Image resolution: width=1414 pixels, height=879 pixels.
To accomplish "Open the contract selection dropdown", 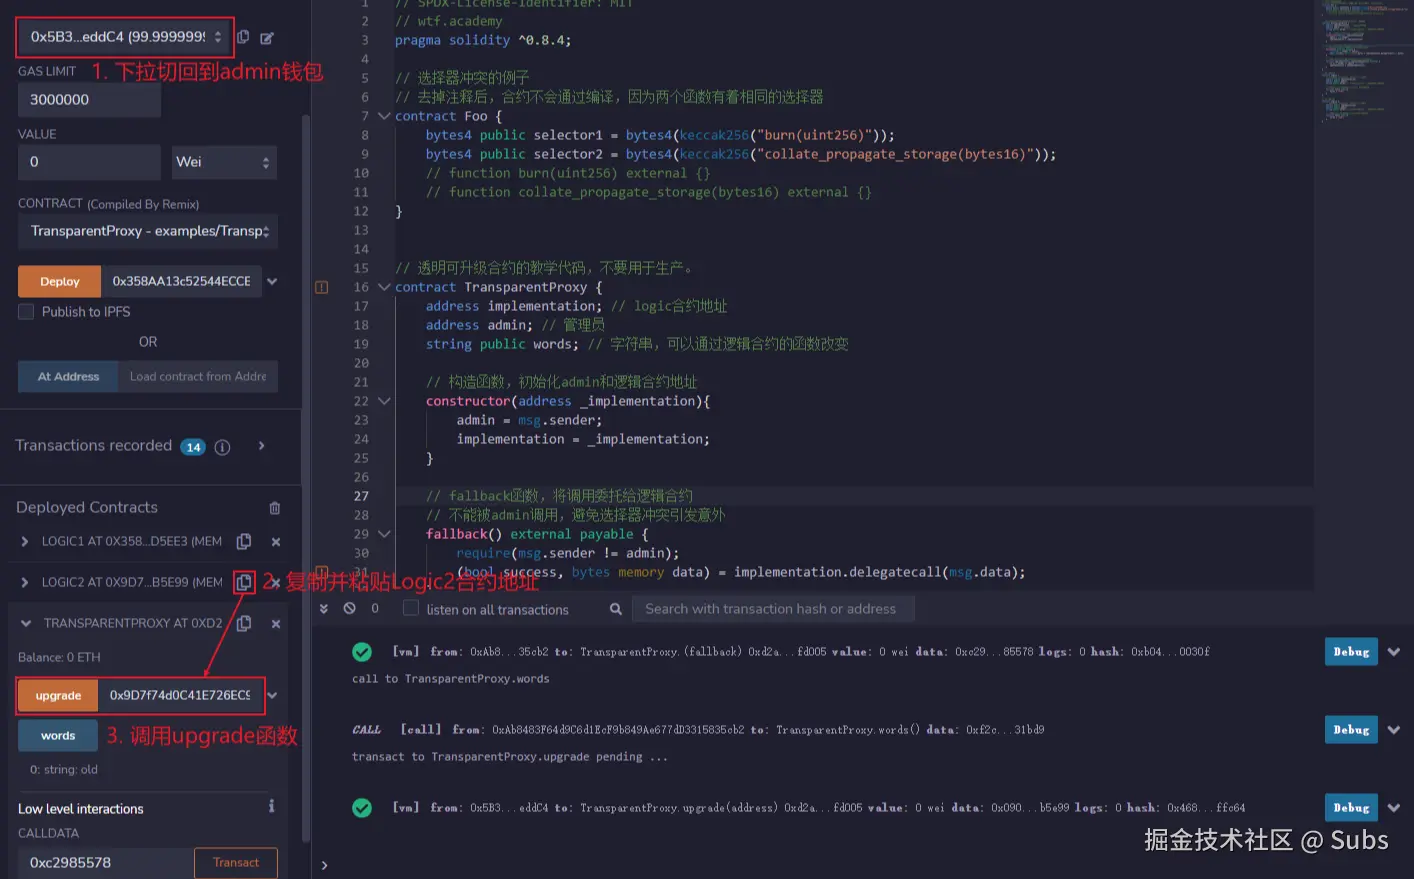I will (x=148, y=231).
